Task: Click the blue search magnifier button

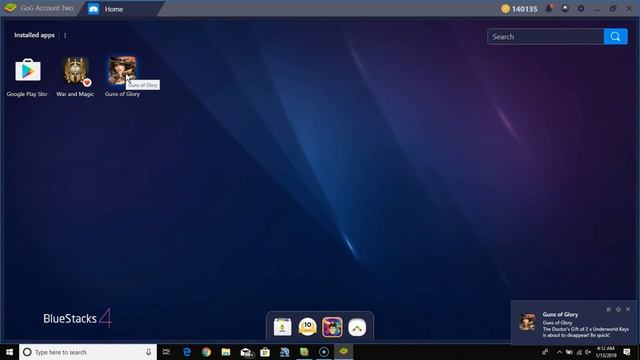Action: pyautogui.click(x=616, y=37)
